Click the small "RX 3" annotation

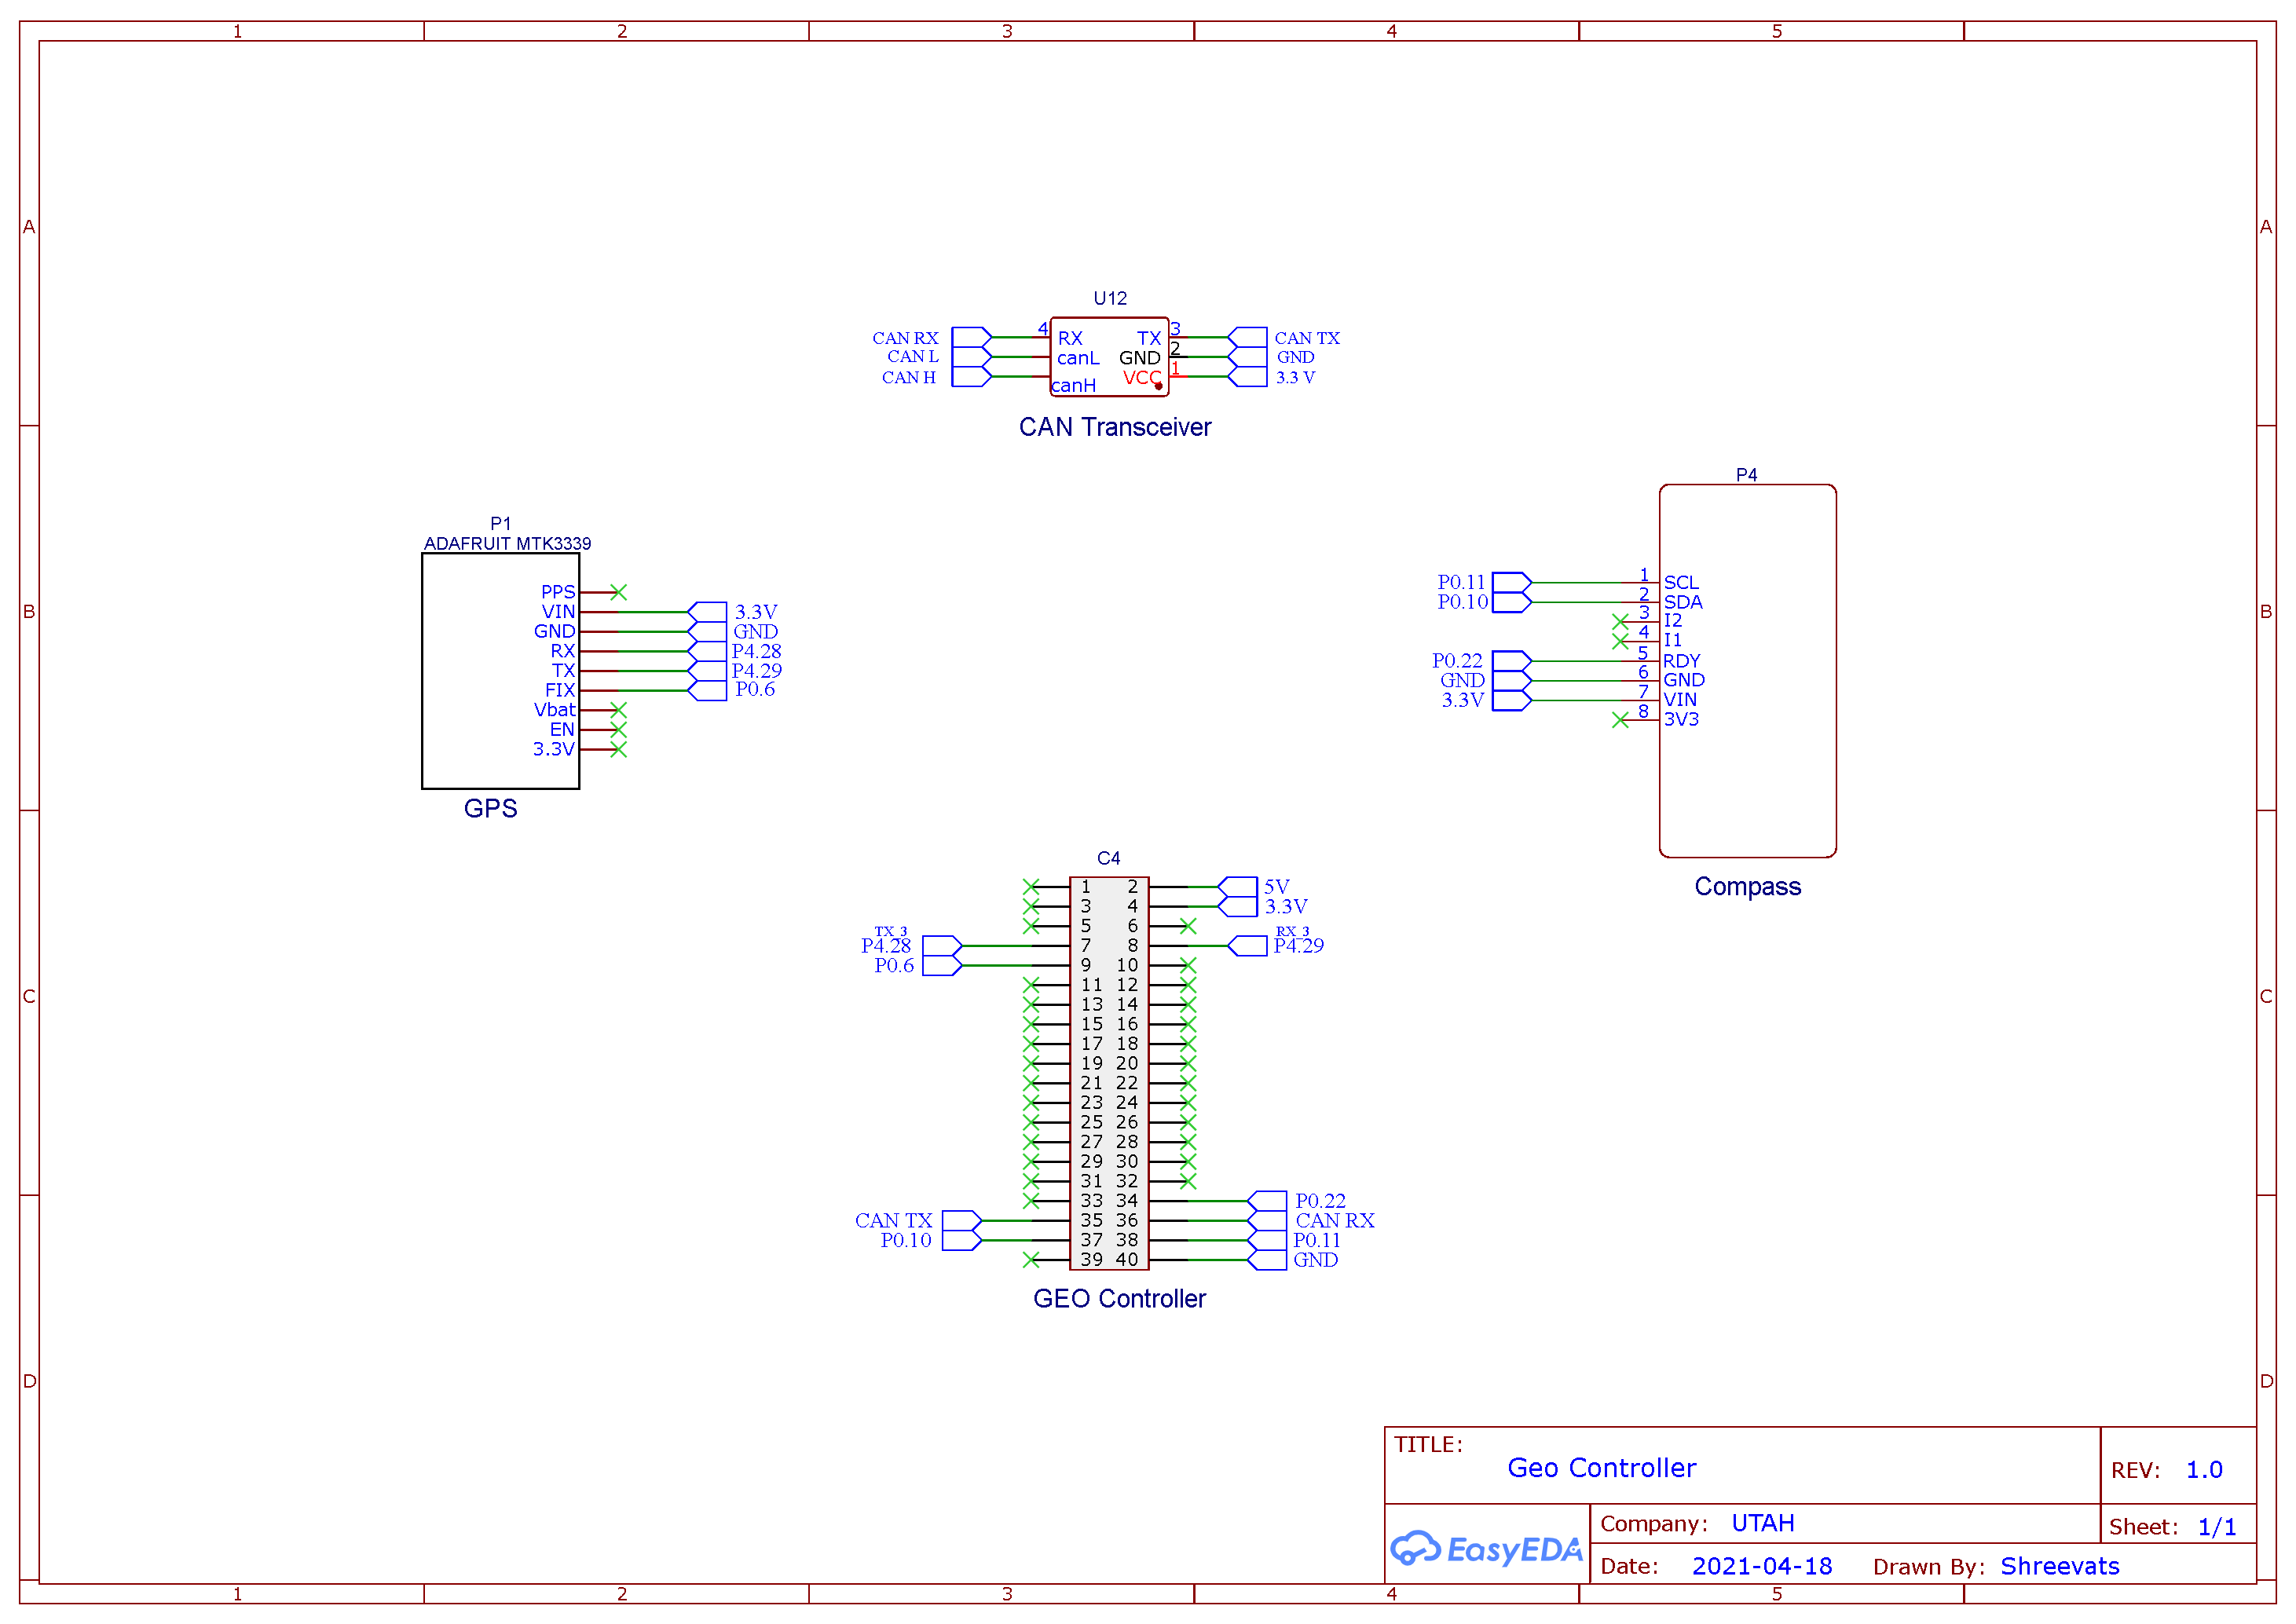point(1292,931)
